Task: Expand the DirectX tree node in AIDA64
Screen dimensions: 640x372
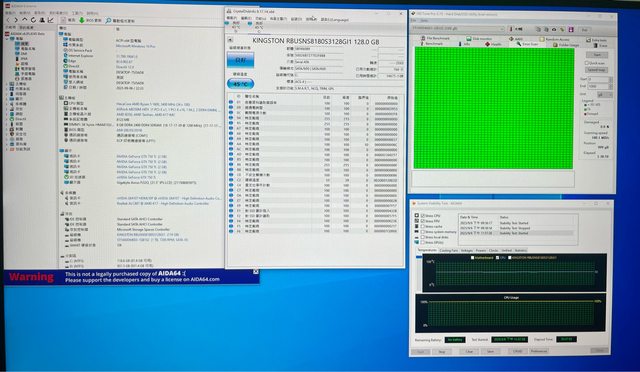Action: (x=7, y=119)
